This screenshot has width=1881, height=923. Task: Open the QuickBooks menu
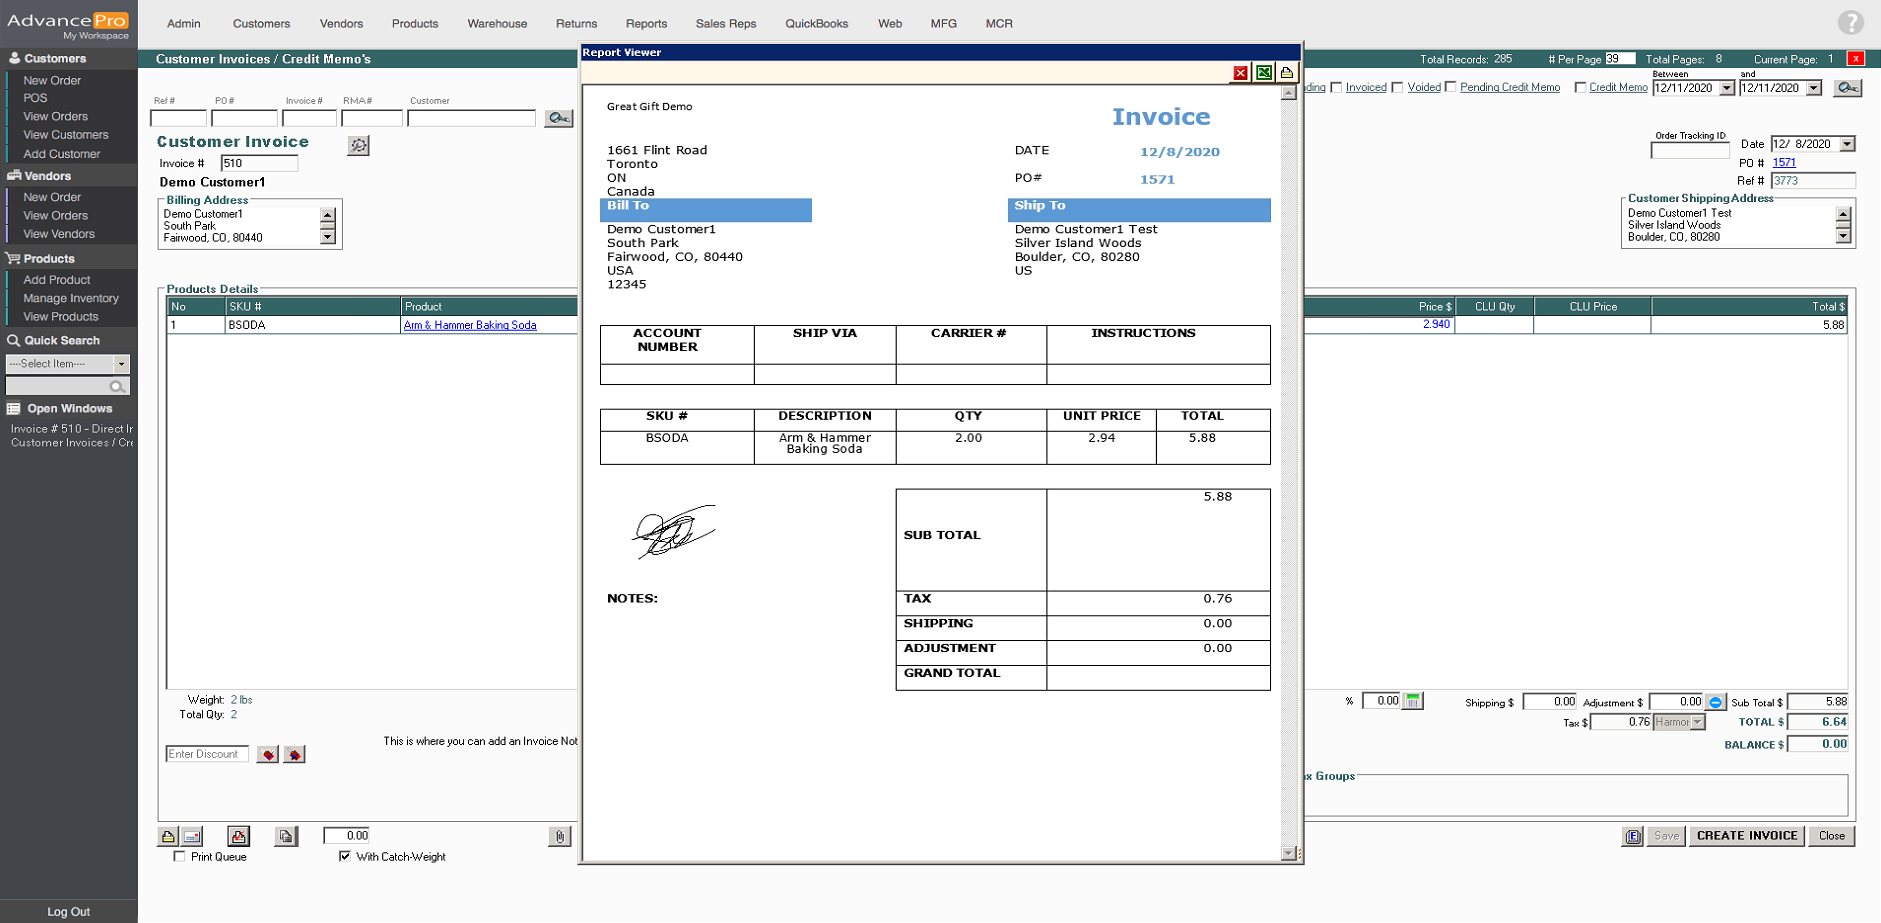coord(816,24)
